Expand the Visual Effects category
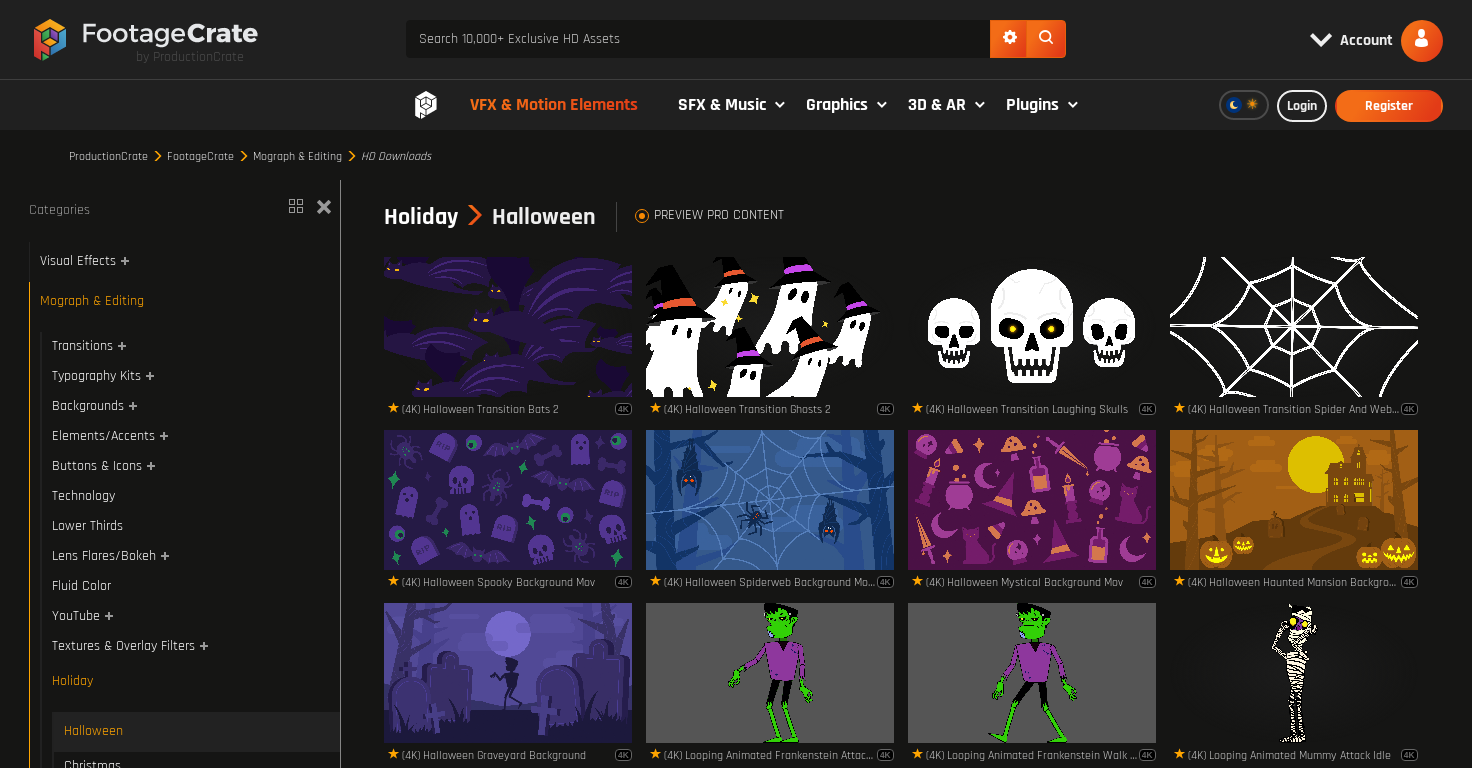 click(x=125, y=261)
